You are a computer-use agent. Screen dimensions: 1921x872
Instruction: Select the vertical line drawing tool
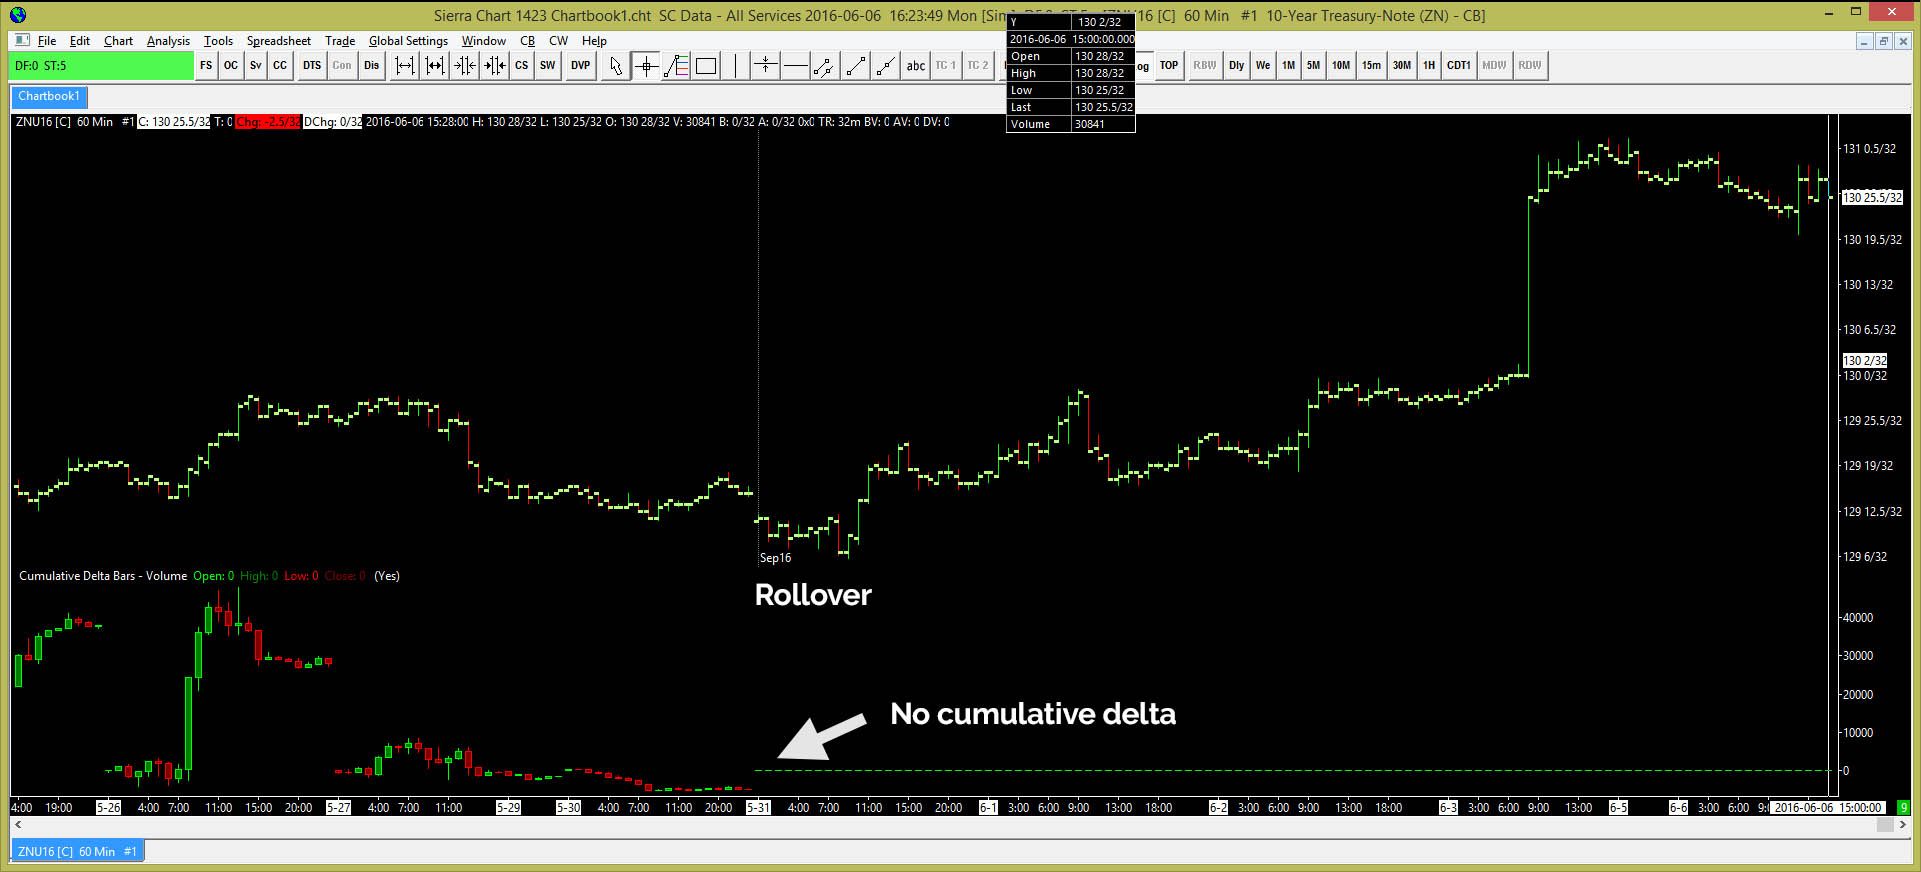tap(735, 66)
